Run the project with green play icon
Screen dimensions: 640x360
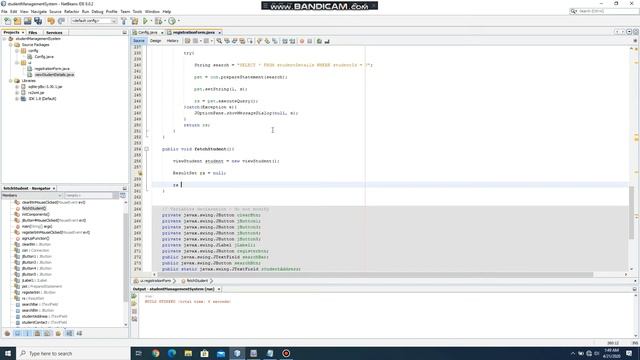pyautogui.click(x=145, y=21)
